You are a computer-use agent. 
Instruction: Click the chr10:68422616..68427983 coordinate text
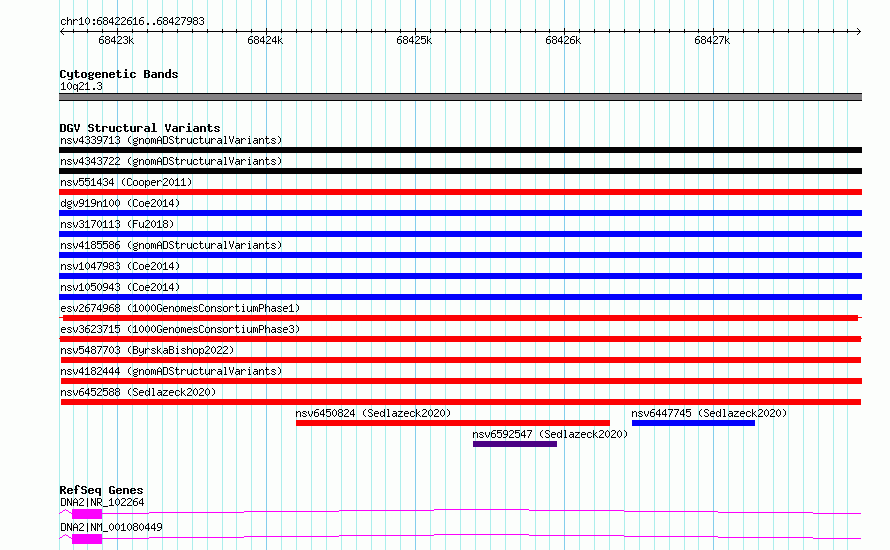(132, 21)
